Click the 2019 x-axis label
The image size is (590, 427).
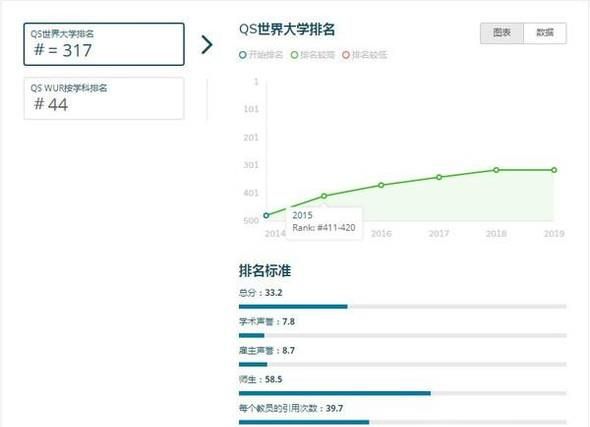[x=554, y=234]
